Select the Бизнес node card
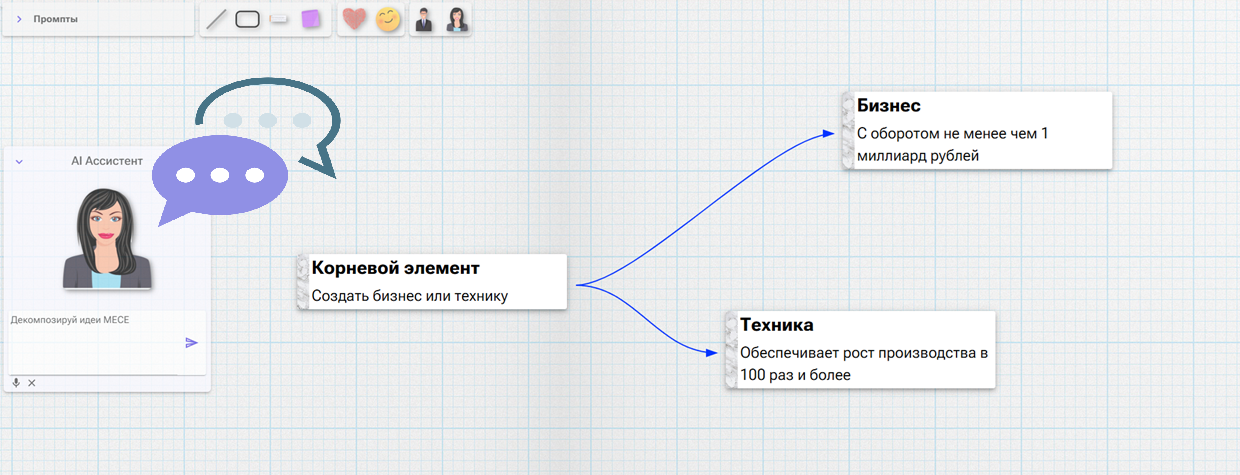This screenshot has width=1240, height=475. click(x=982, y=131)
